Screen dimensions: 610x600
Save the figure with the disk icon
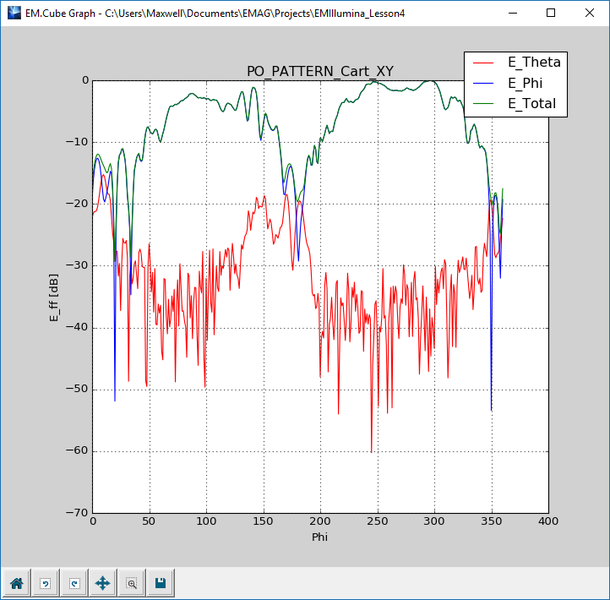coord(160,583)
